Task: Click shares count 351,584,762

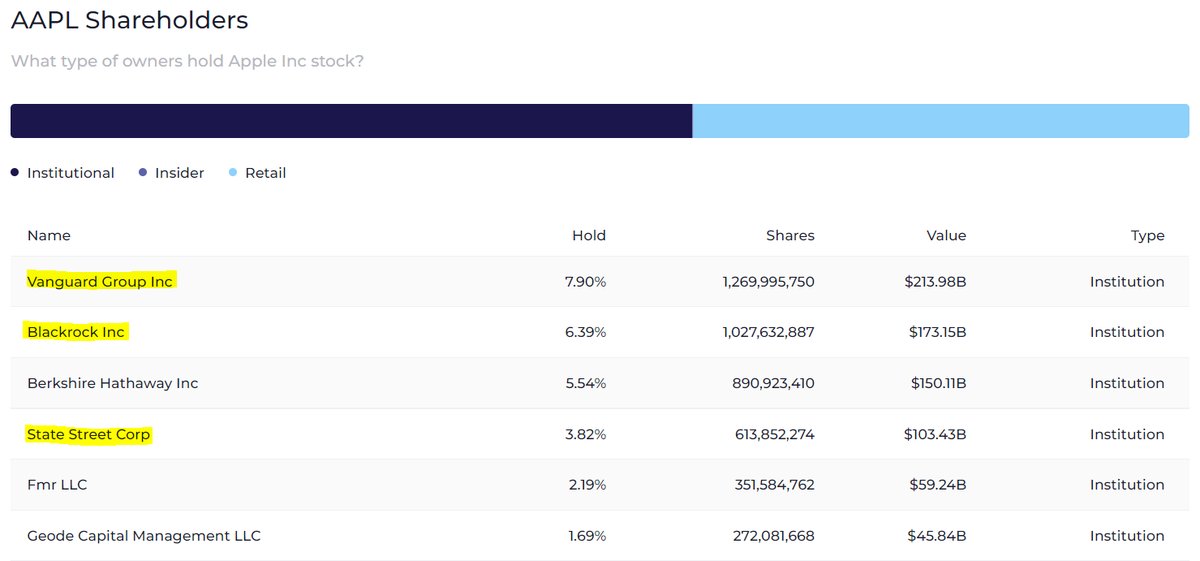Action: (774, 485)
